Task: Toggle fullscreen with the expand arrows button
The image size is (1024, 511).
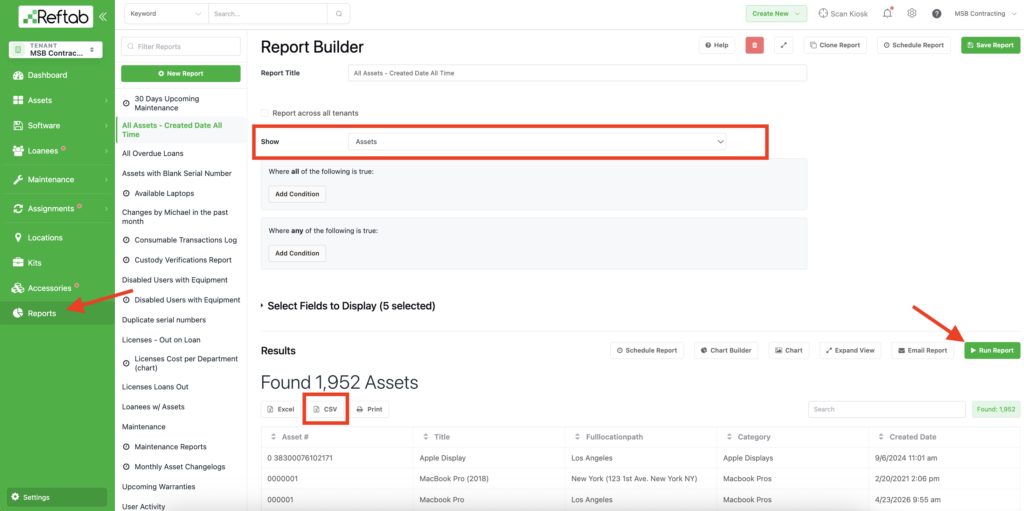Action: [x=784, y=45]
